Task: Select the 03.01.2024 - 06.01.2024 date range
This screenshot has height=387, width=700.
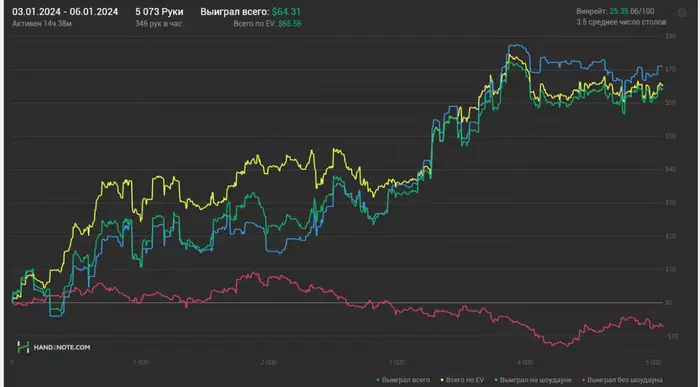Action: pos(65,12)
